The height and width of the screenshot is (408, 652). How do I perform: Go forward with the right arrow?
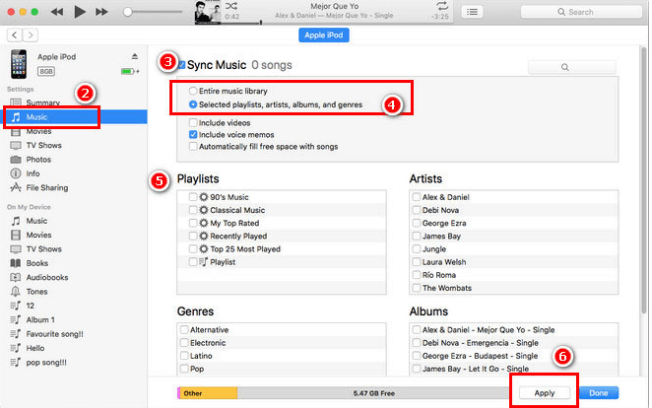tap(30, 35)
